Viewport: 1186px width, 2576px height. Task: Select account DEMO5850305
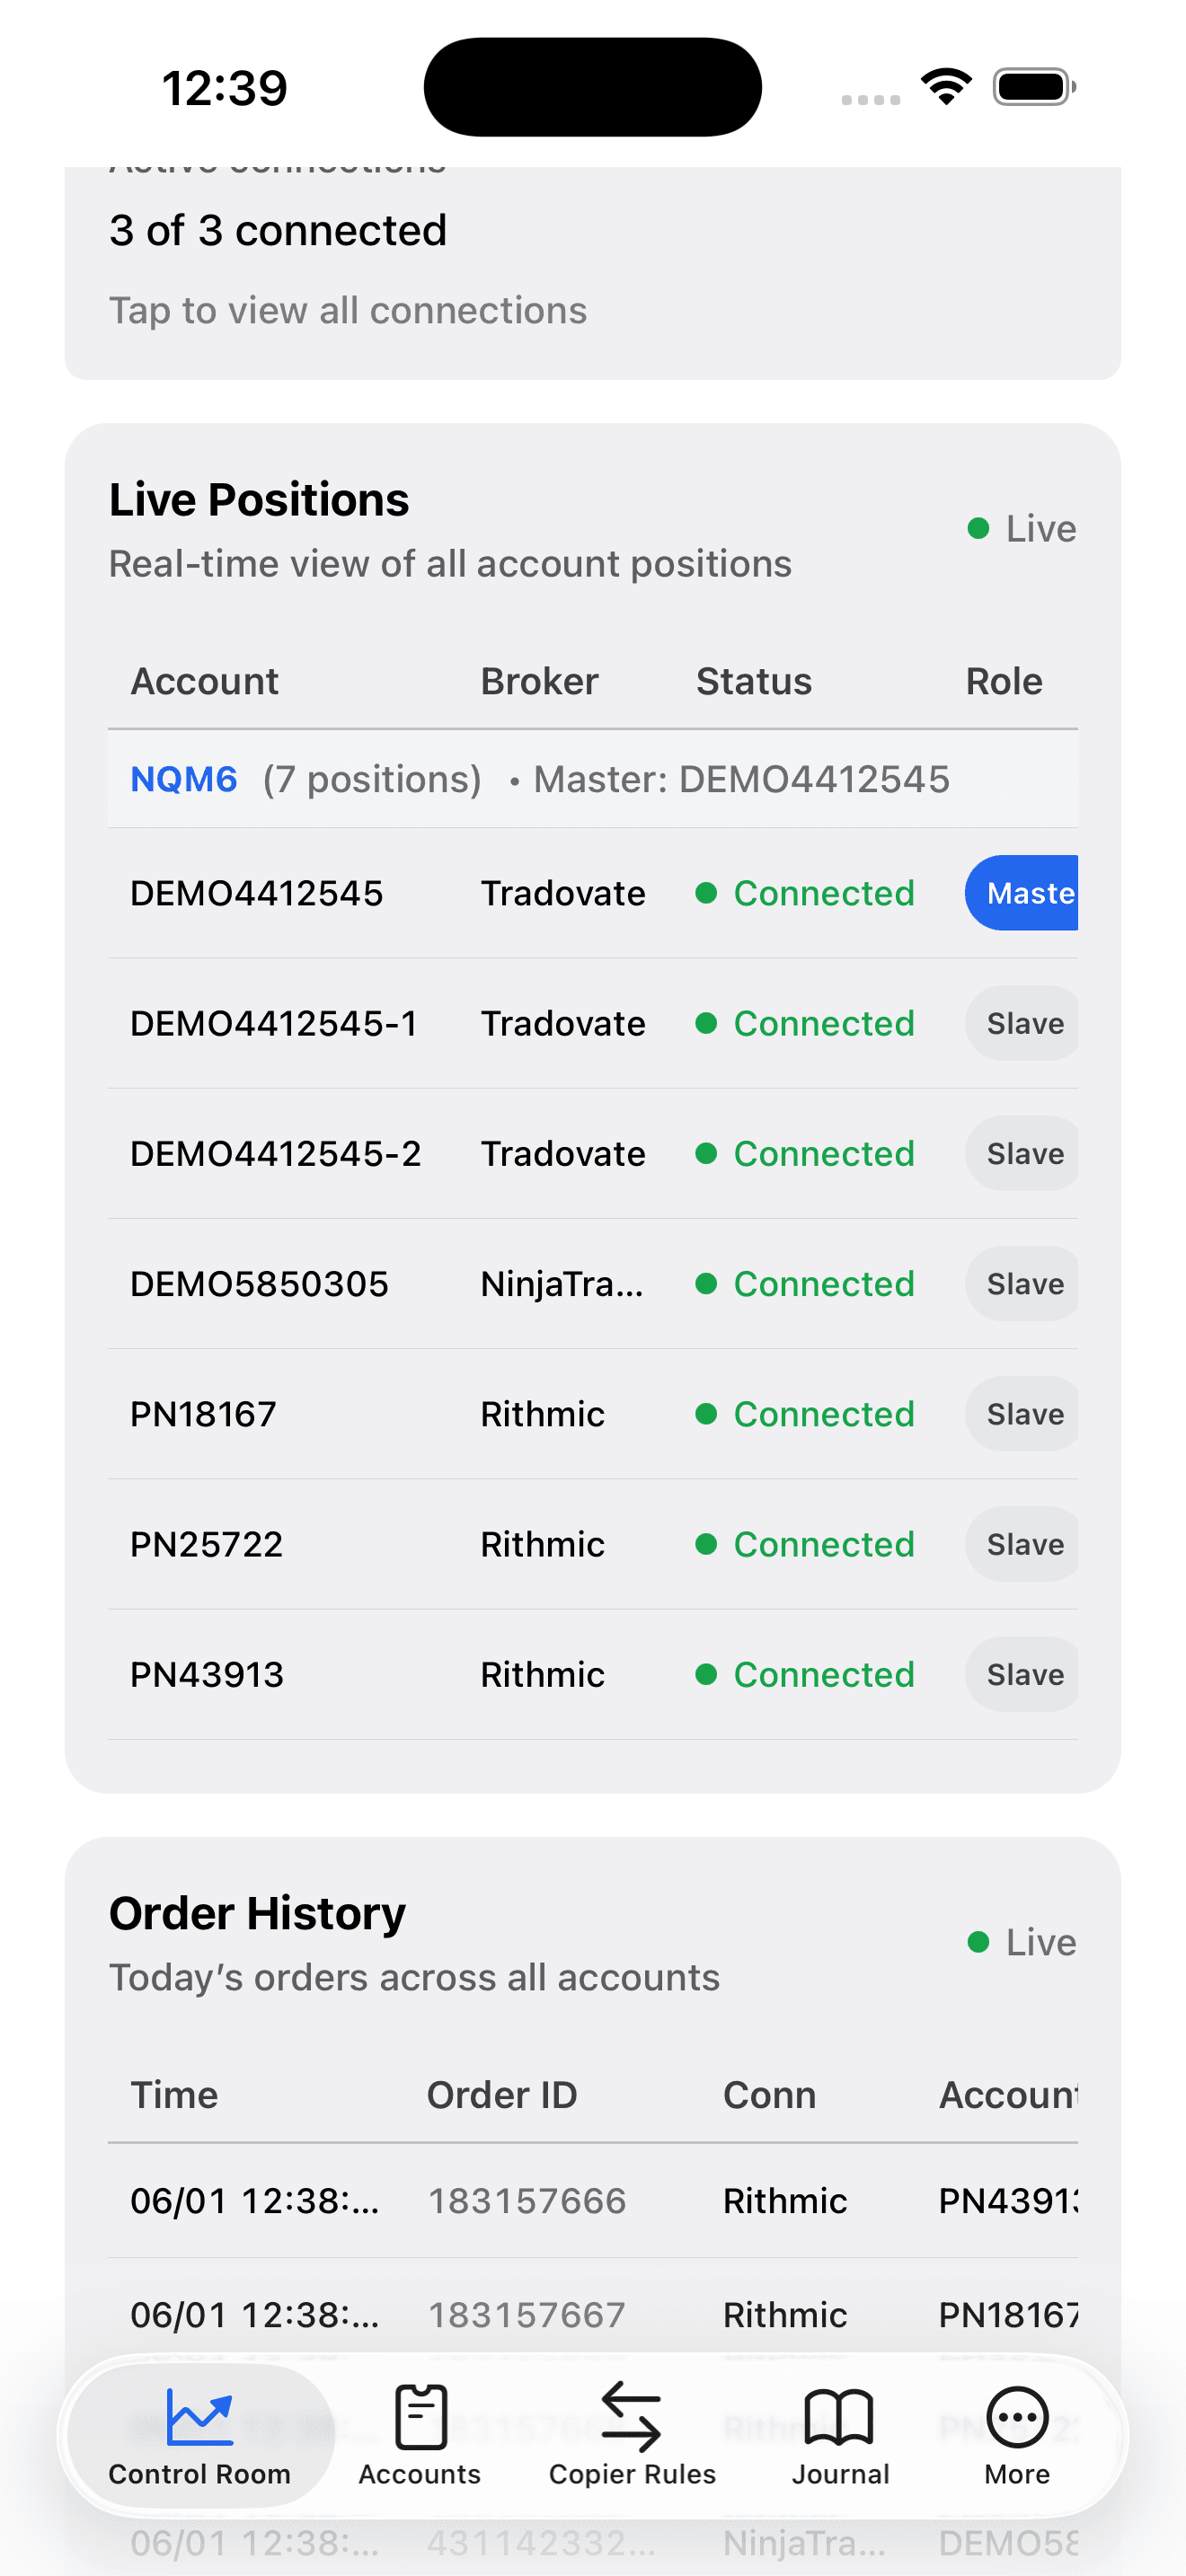pos(259,1283)
